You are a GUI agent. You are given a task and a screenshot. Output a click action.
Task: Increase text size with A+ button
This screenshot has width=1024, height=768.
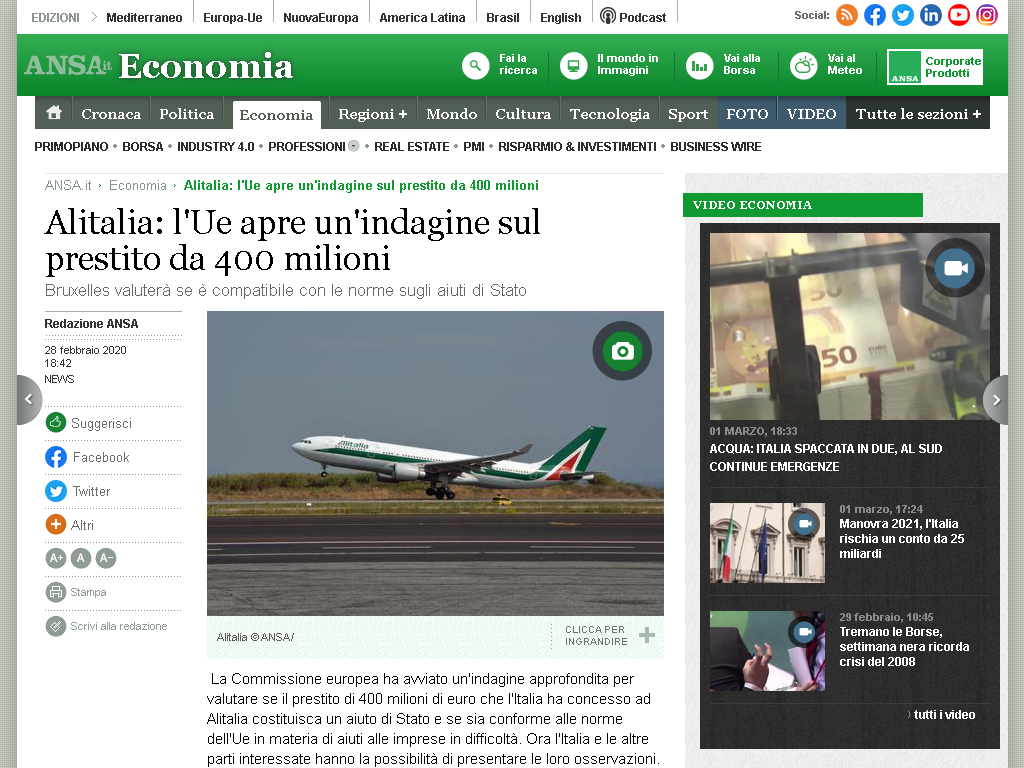(56, 558)
